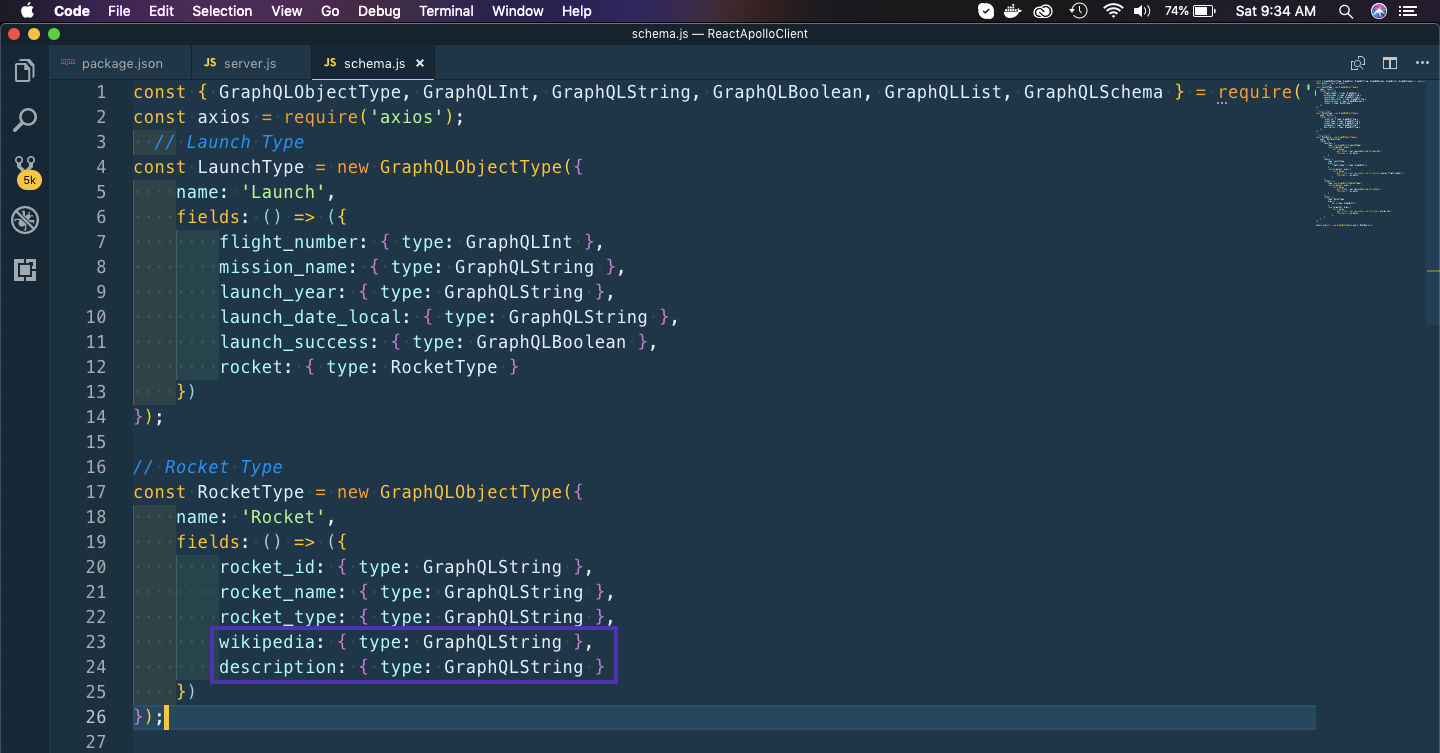Activate Siri from the menu bar
This screenshot has width=1440, height=753.
point(1379,11)
